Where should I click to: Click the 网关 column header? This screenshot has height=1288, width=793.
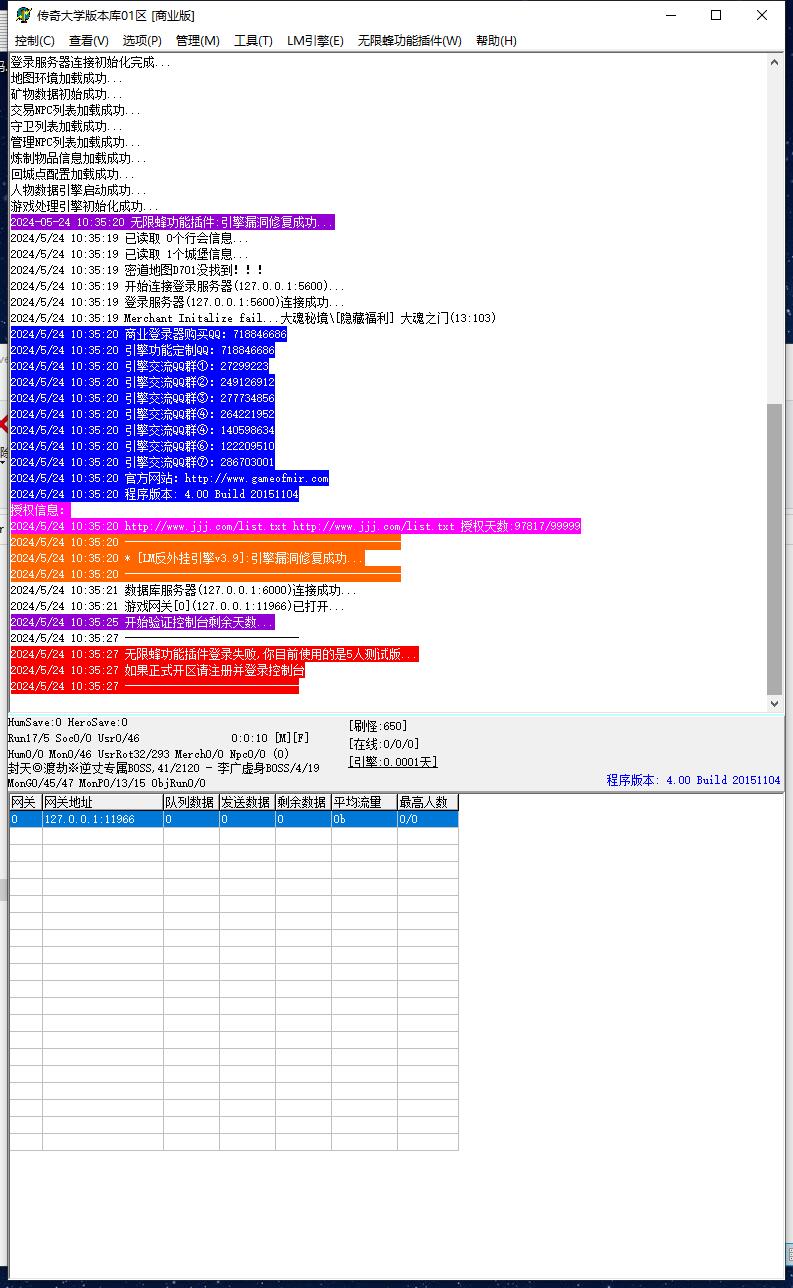[x=26, y=802]
